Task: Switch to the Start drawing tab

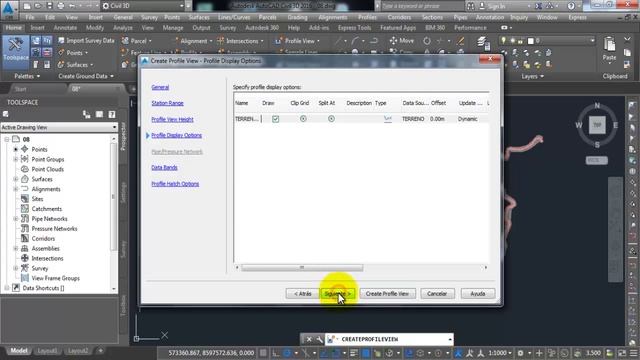Action: coord(20,89)
